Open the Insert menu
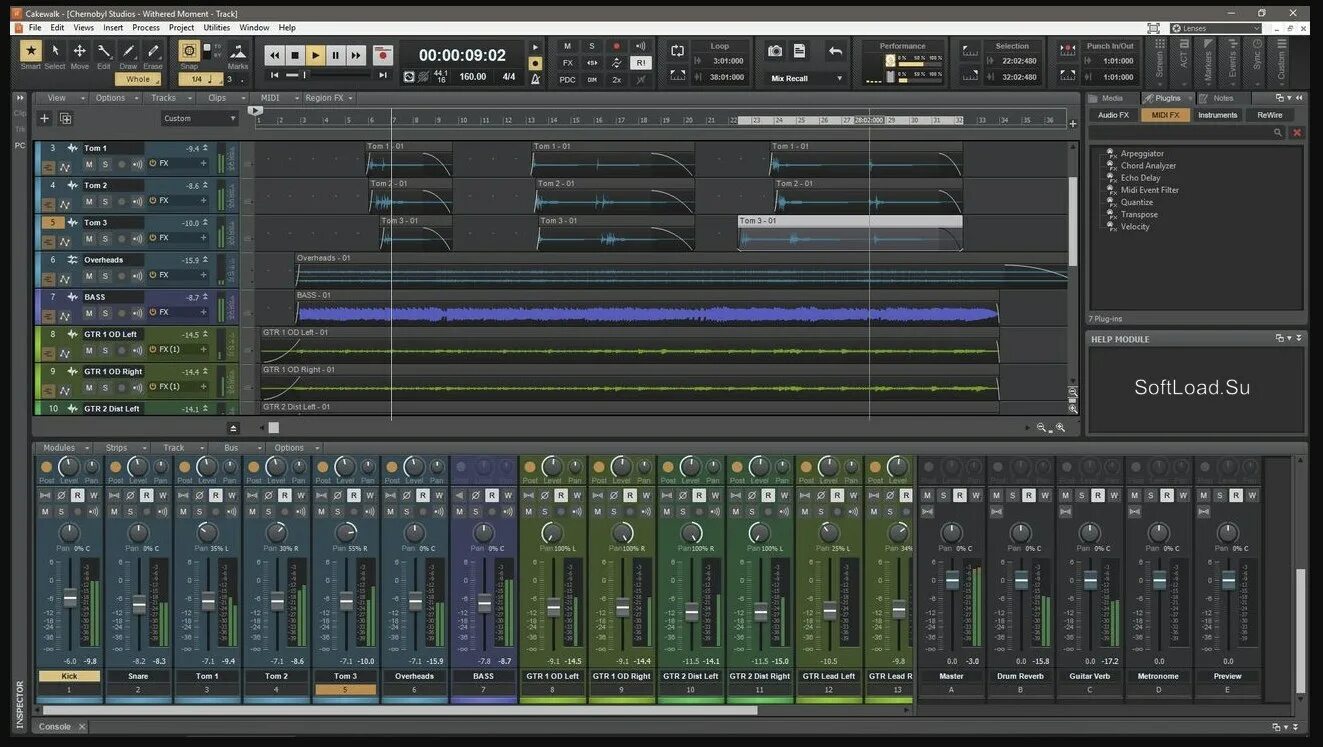Viewport: 1323px width, 747px height. (x=113, y=28)
